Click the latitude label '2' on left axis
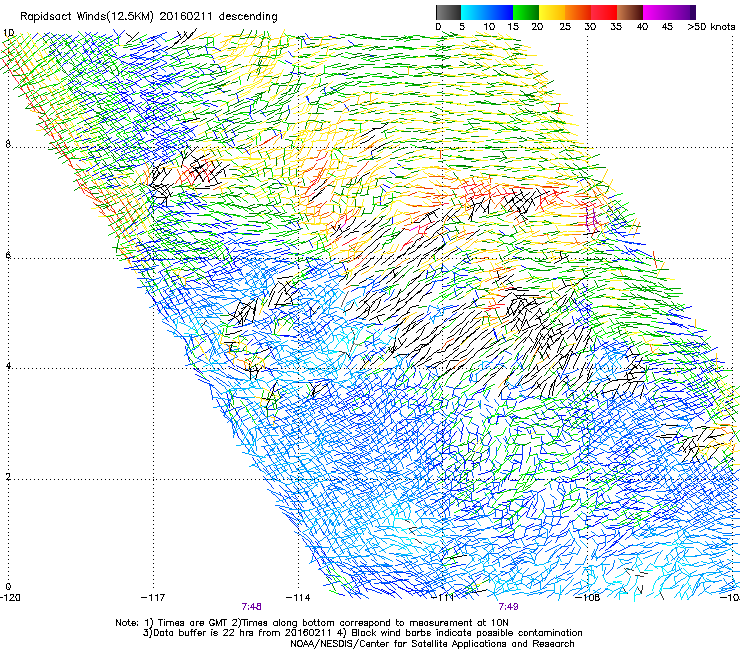740x650 pixels. [8, 476]
